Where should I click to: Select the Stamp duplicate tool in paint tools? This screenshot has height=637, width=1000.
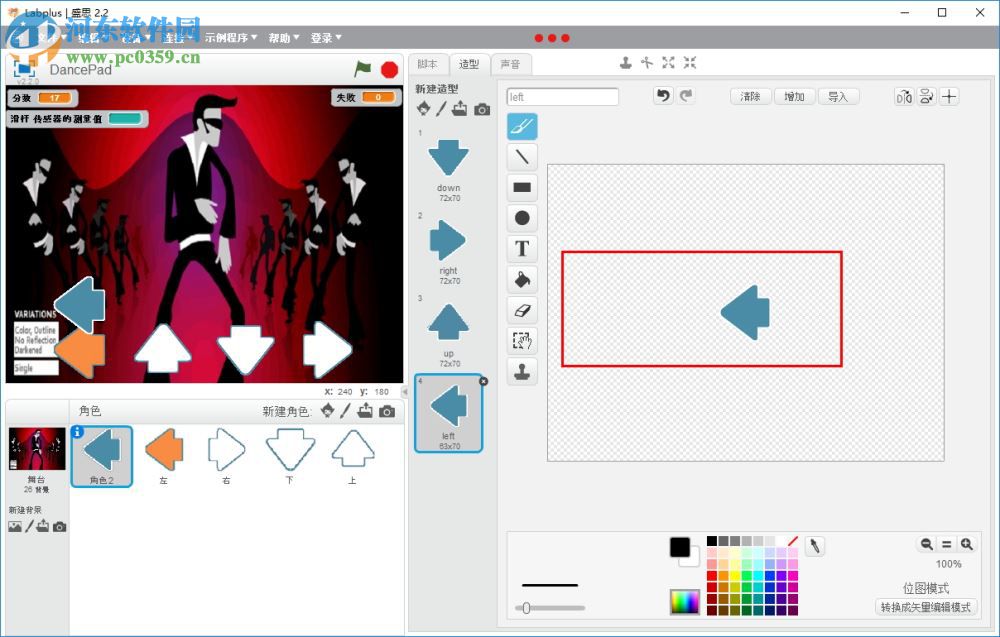point(522,371)
